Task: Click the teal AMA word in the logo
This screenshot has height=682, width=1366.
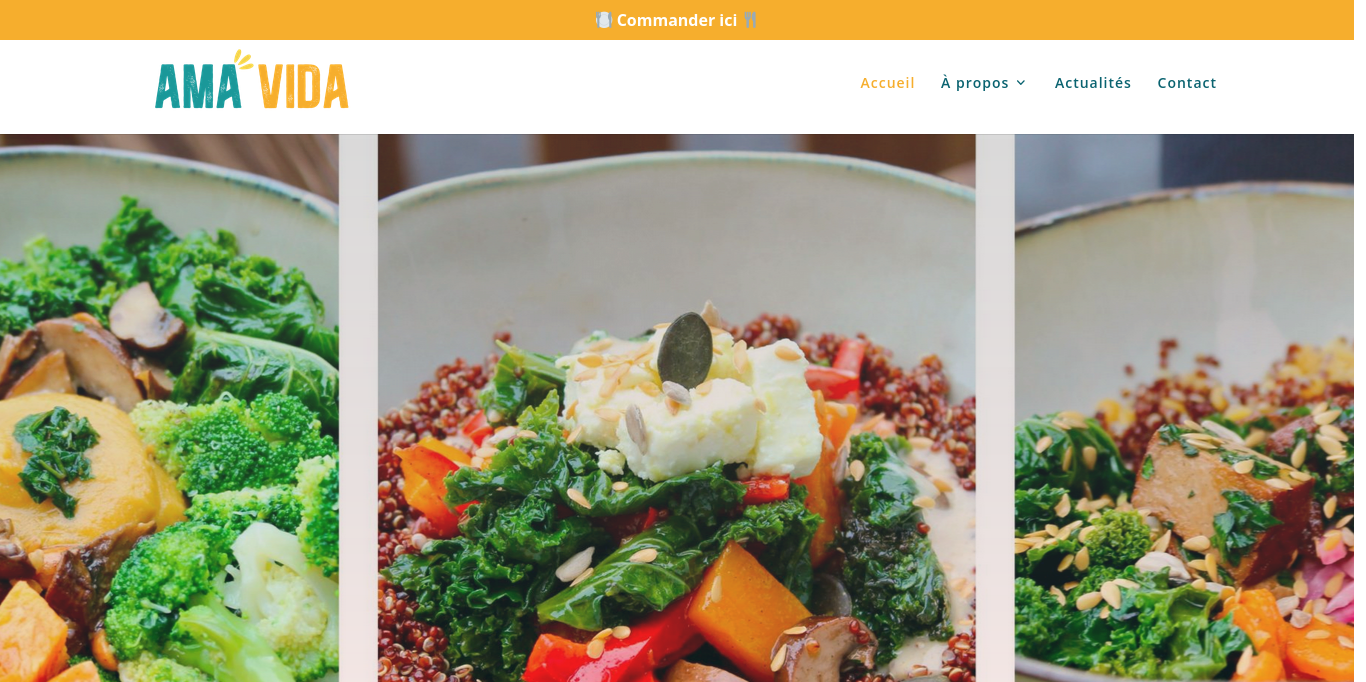Action: (x=198, y=86)
